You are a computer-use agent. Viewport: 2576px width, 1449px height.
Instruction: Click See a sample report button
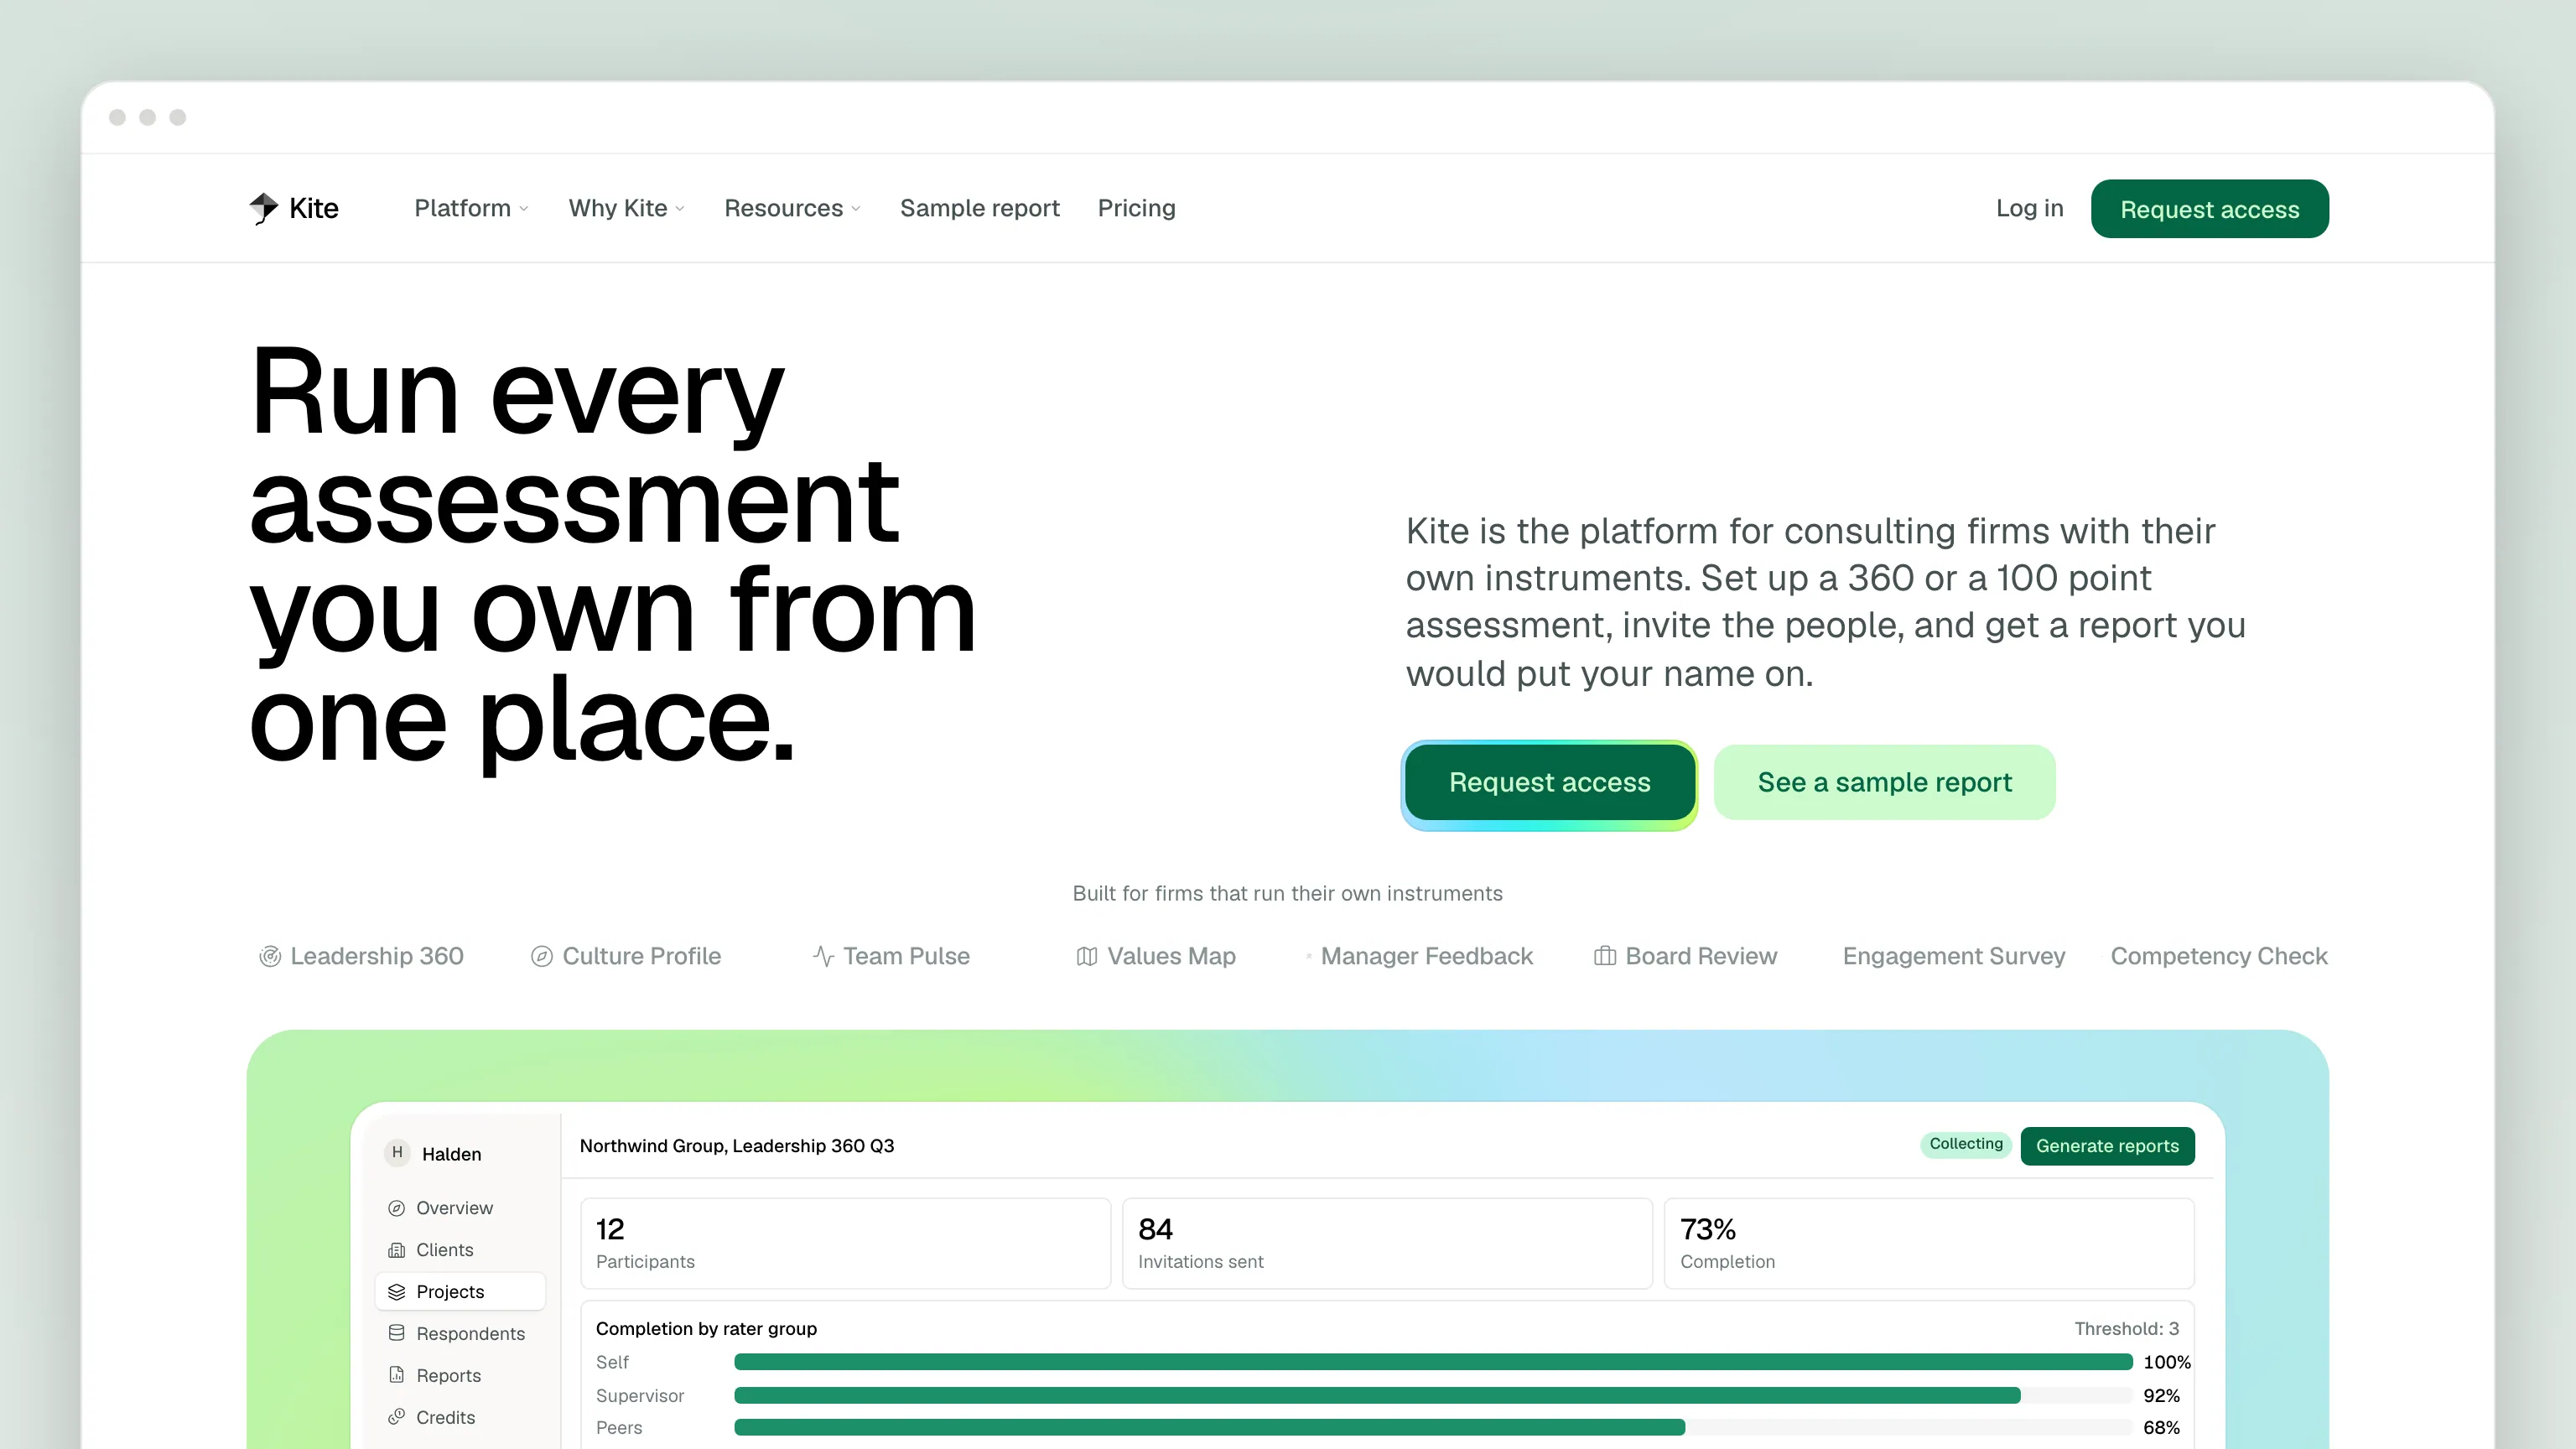pyautogui.click(x=1885, y=782)
